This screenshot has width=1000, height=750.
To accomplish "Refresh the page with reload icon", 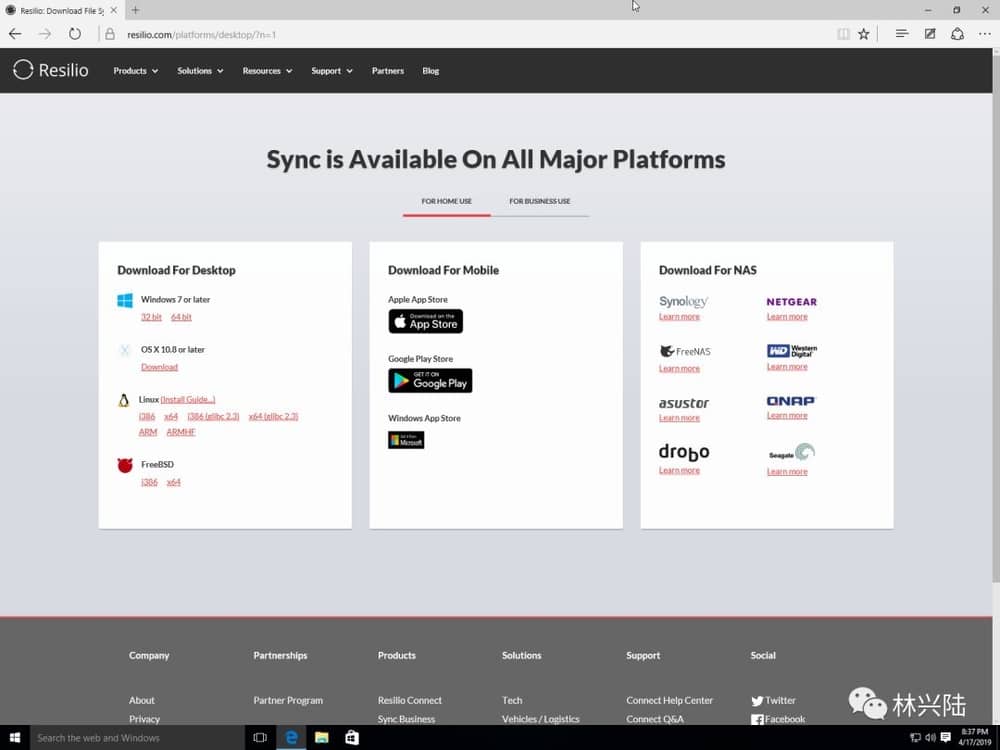I will [75, 34].
